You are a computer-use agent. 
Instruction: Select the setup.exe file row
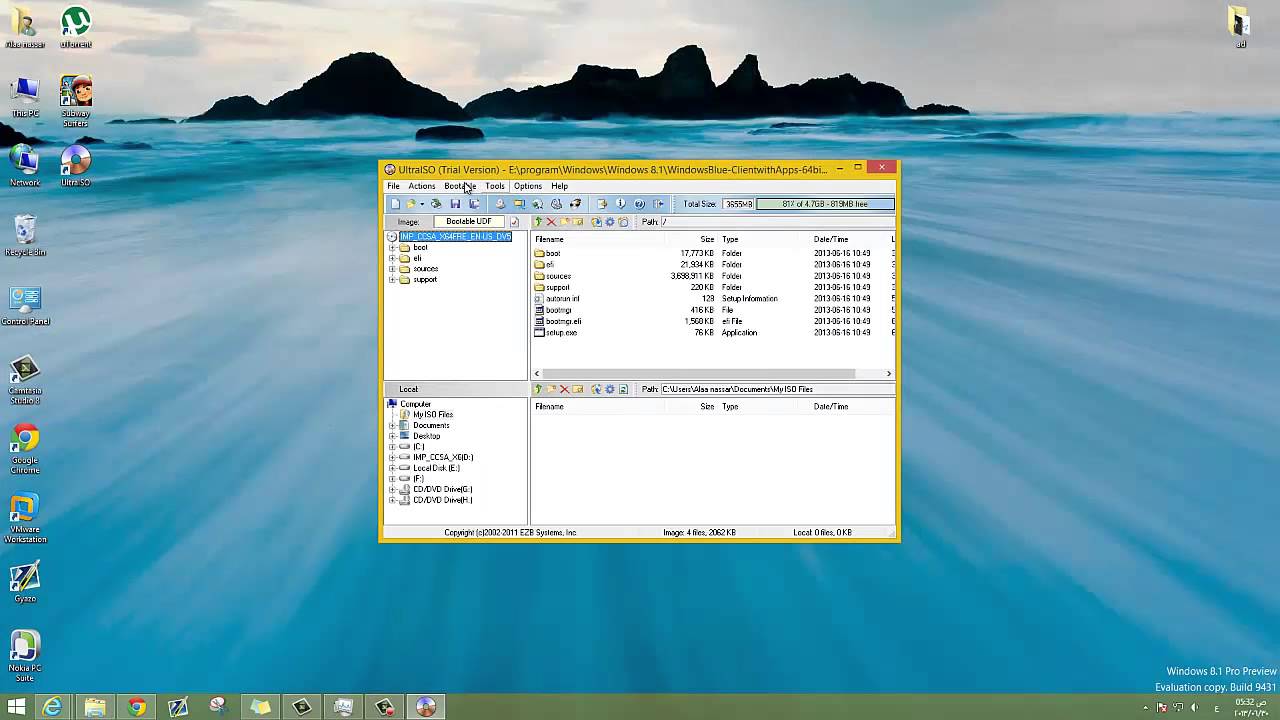click(x=712, y=333)
